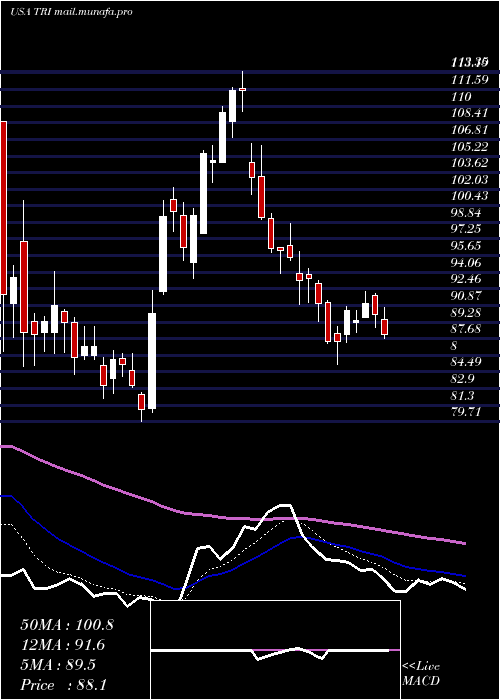Select the 108.41 price axis label
This screenshot has width=500, height=700.
click(469, 113)
